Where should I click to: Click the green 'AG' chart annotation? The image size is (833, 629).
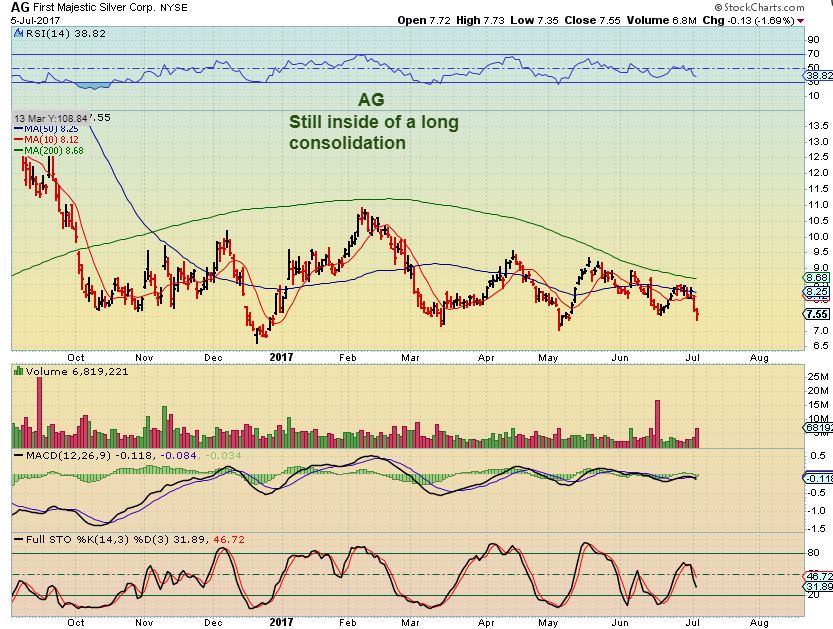click(x=371, y=99)
